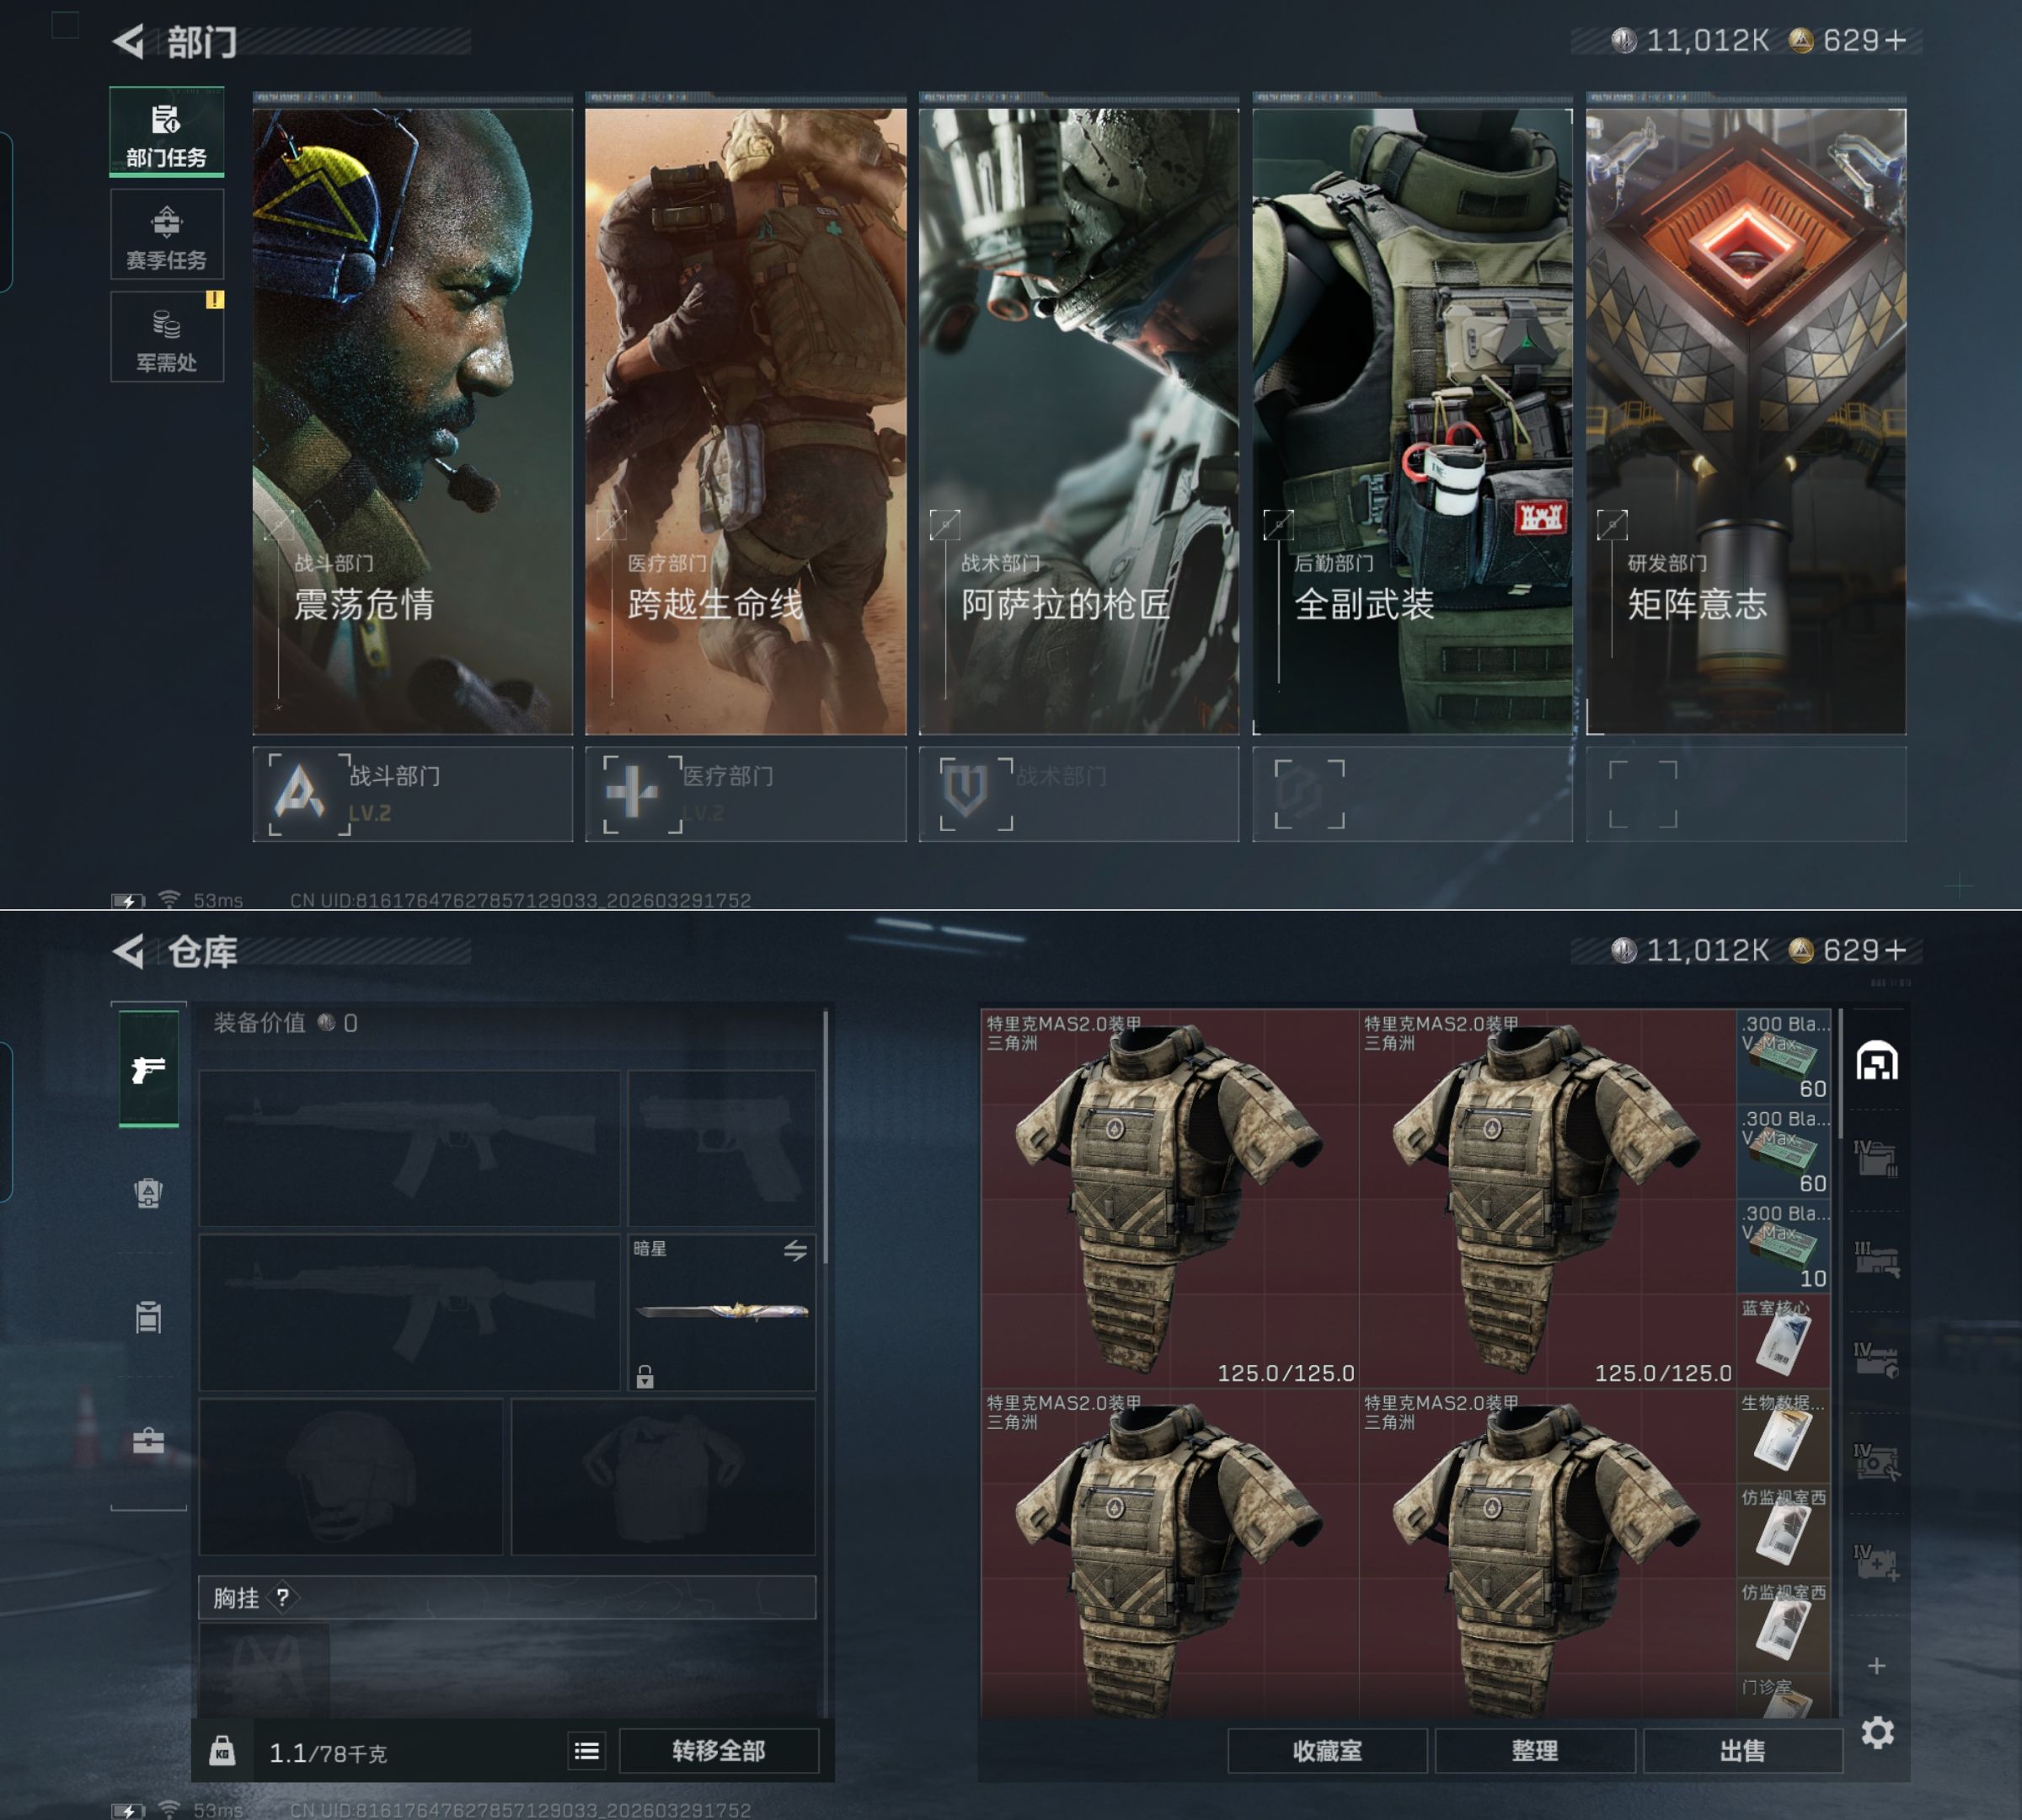
Task: Open 军需处 tab
Action: 166,338
